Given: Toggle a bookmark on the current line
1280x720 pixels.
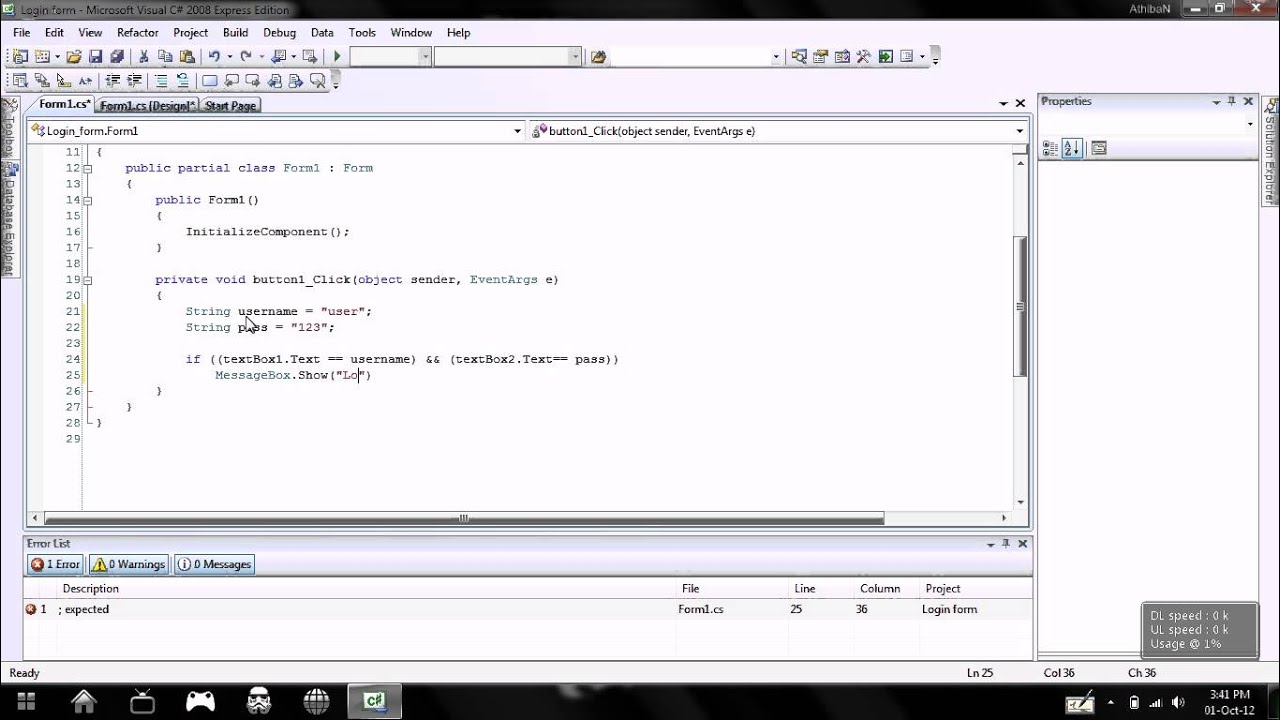Looking at the screenshot, I should click(x=209, y=81).
